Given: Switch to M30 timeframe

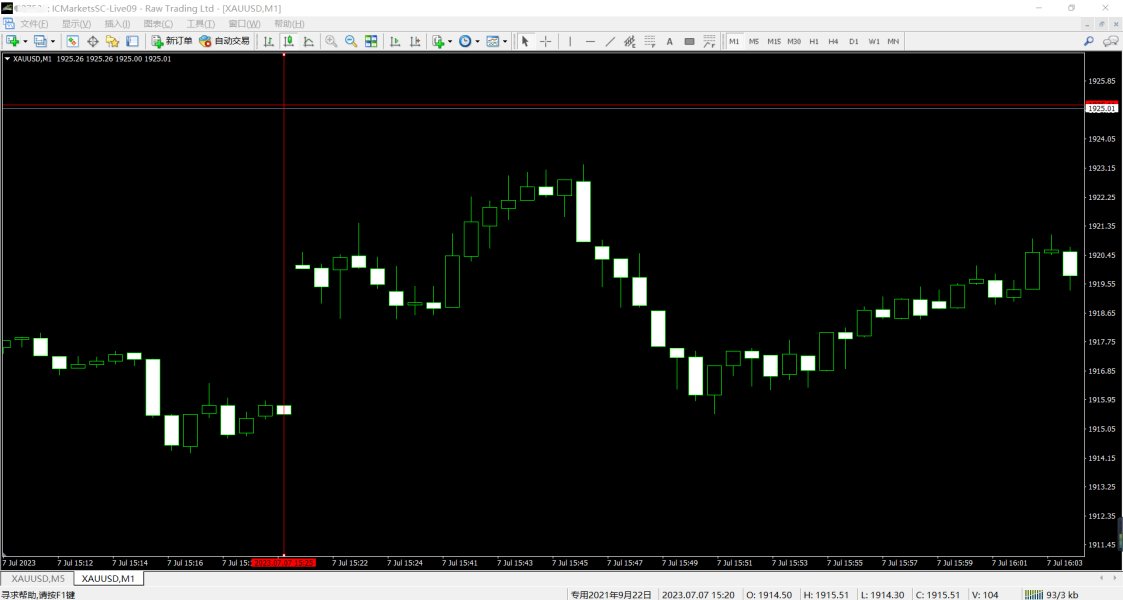Looking at the screenshot, I should [794, 42].
